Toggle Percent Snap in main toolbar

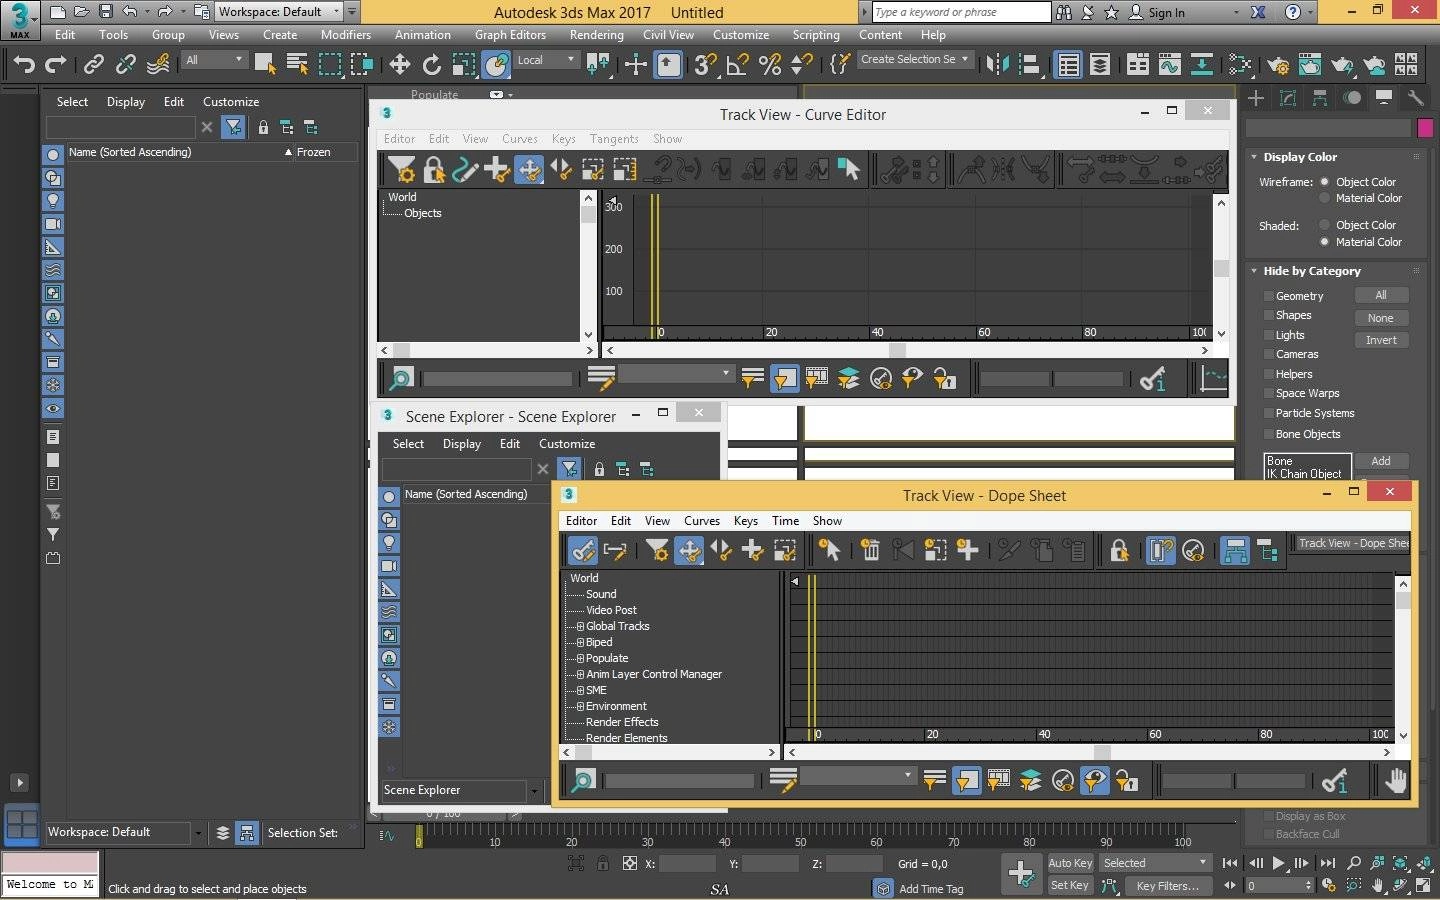(770, 65)
